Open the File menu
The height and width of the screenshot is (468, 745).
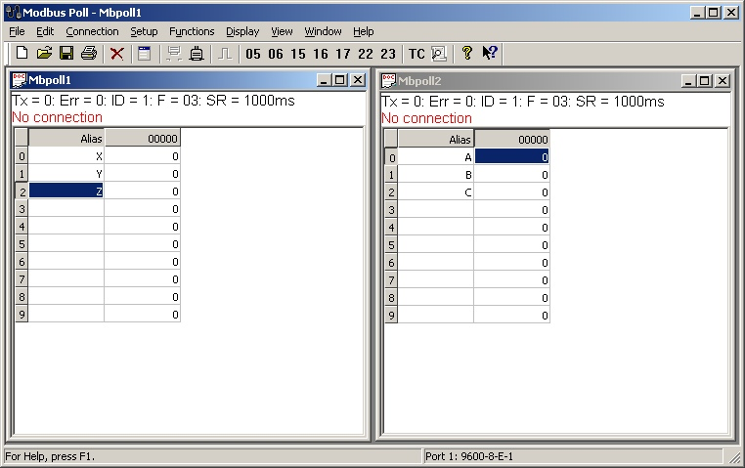pyautogui.click(x=17, y=31)
